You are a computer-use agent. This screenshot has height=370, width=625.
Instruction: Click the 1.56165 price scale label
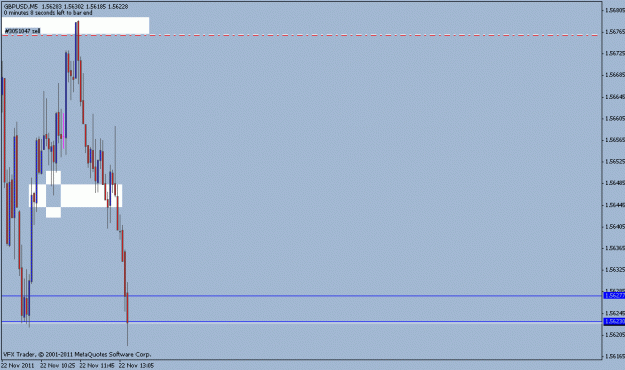point(615,356)
